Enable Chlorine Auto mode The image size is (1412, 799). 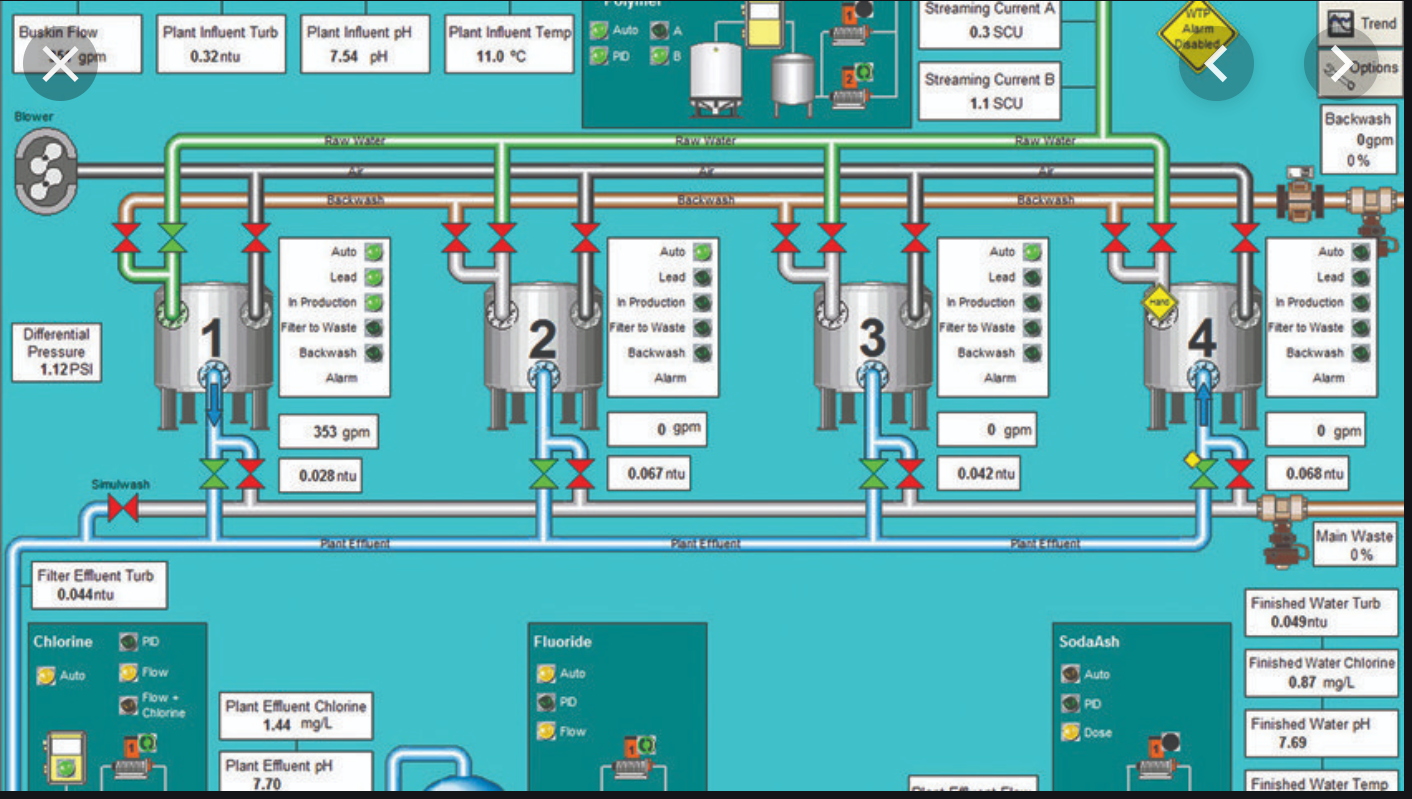[46, 676]
